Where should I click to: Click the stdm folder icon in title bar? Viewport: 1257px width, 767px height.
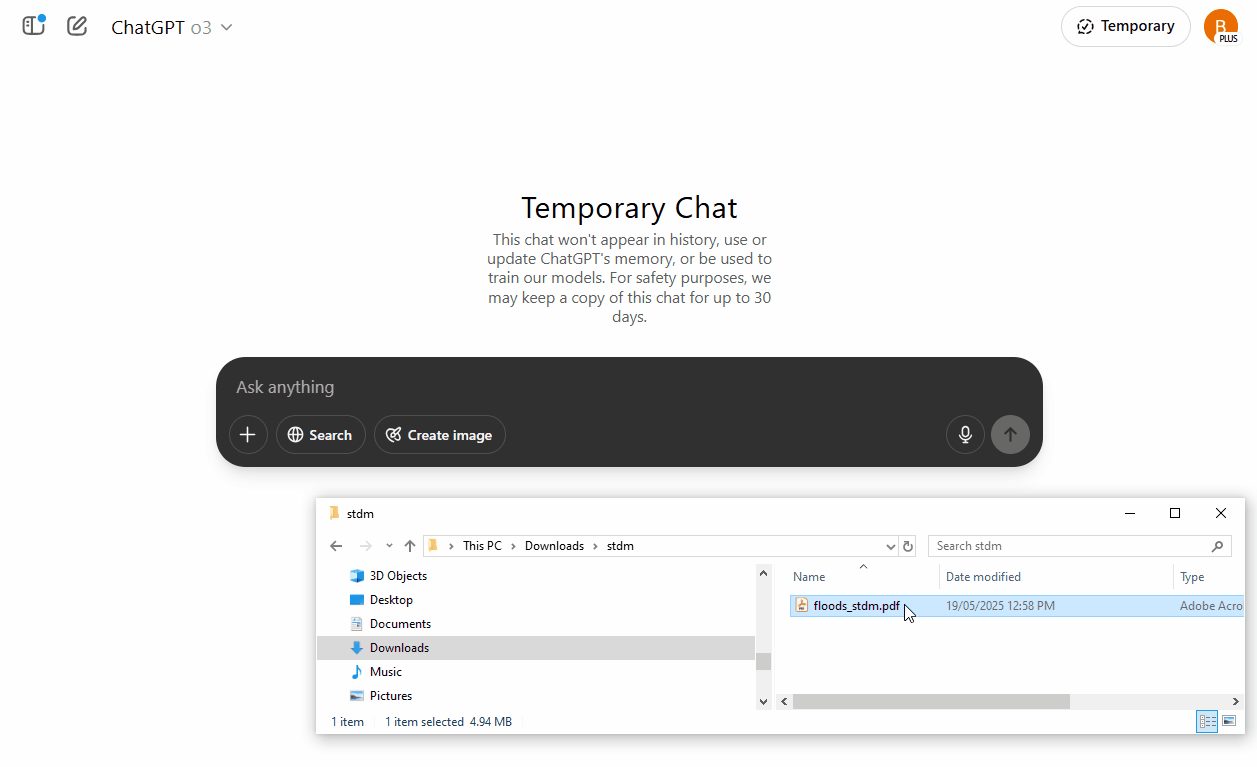334,513
